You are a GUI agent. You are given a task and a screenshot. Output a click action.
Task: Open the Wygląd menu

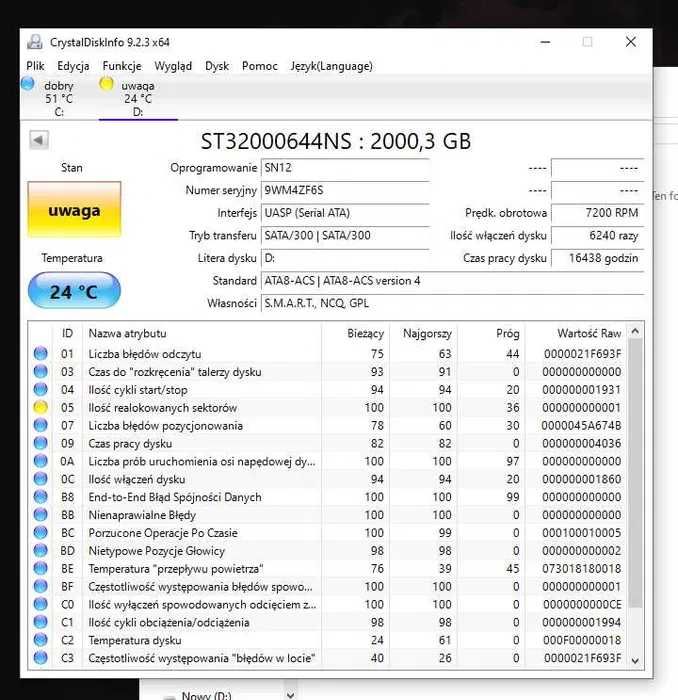(x=173, y=66)
